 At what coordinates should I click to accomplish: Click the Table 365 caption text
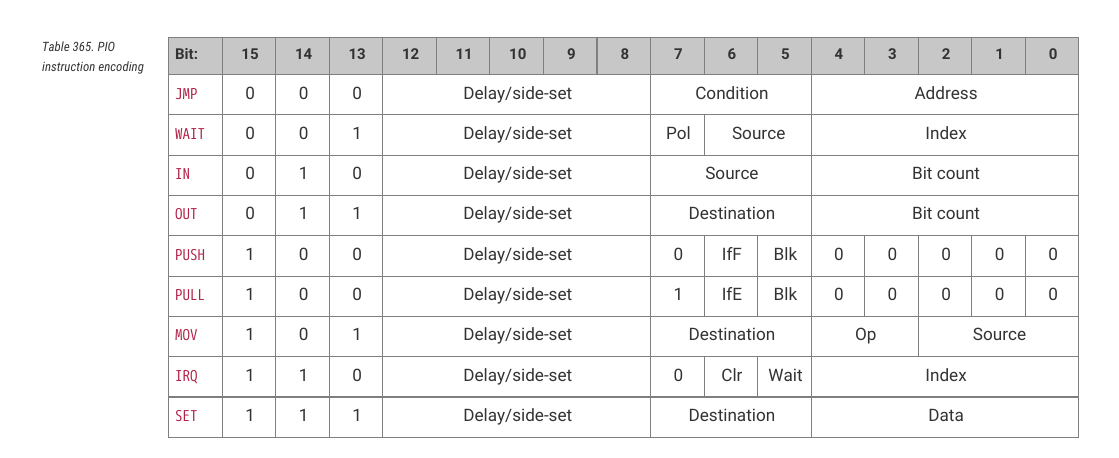coord(93,57)
